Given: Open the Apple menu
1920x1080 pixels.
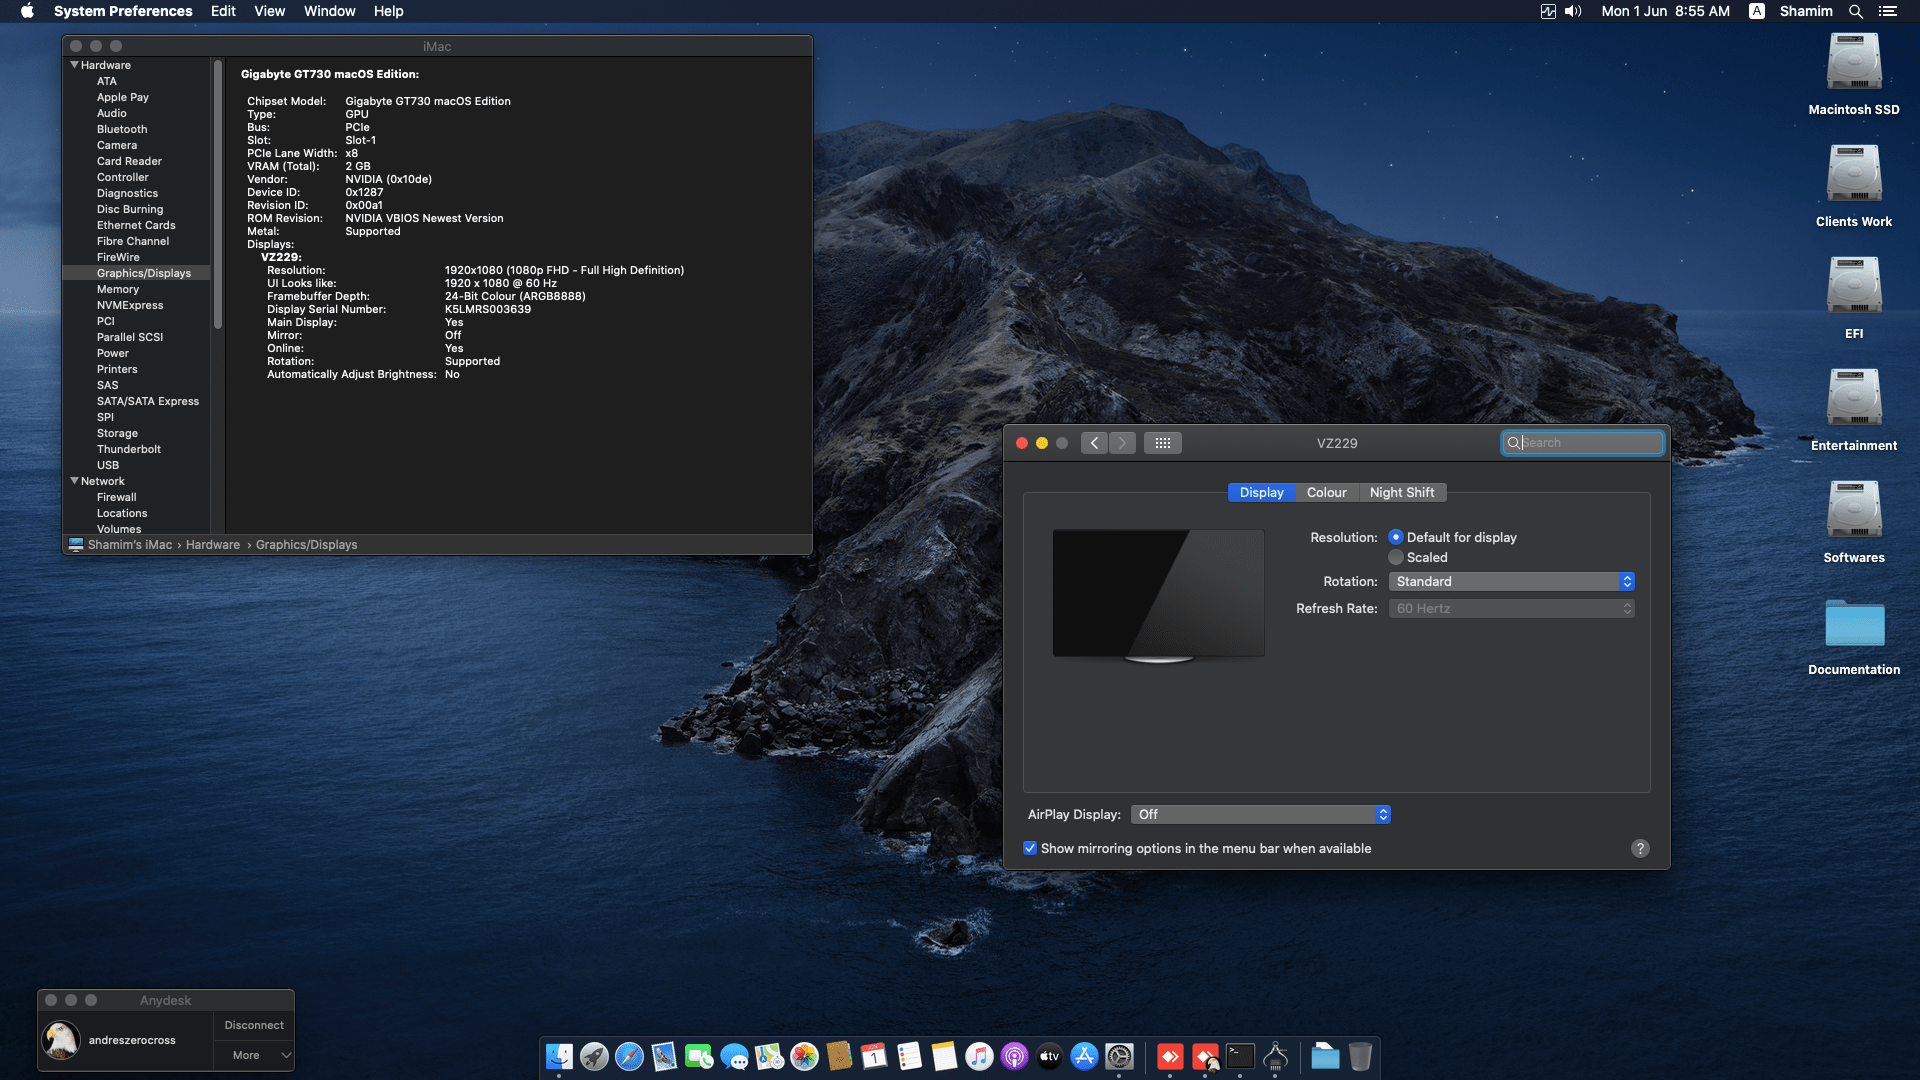Looking at the screenshot, I should 27,11.
